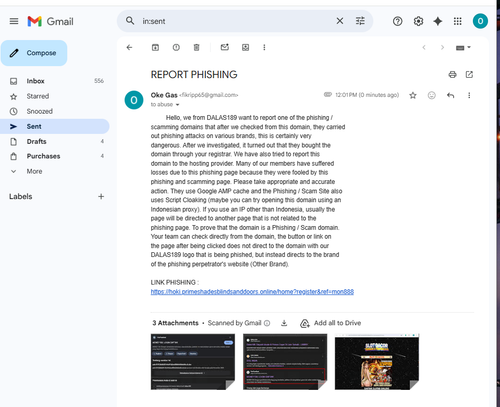Click the sender name Oke Gas
The width and height of the screenshot is (500, 407).
click(164, 95)
